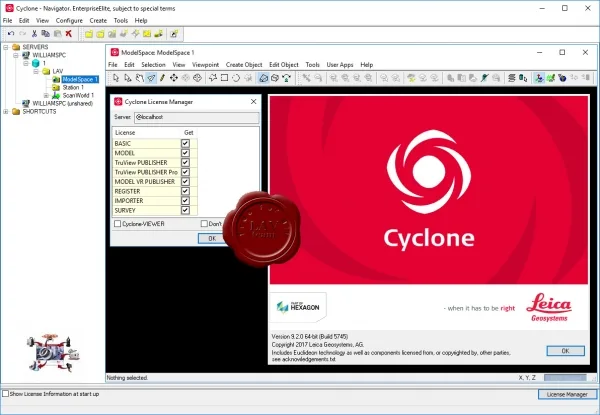Screen dimensions: 600x415
Task: Collapse the SERVERS tree node
Action: 6,47
